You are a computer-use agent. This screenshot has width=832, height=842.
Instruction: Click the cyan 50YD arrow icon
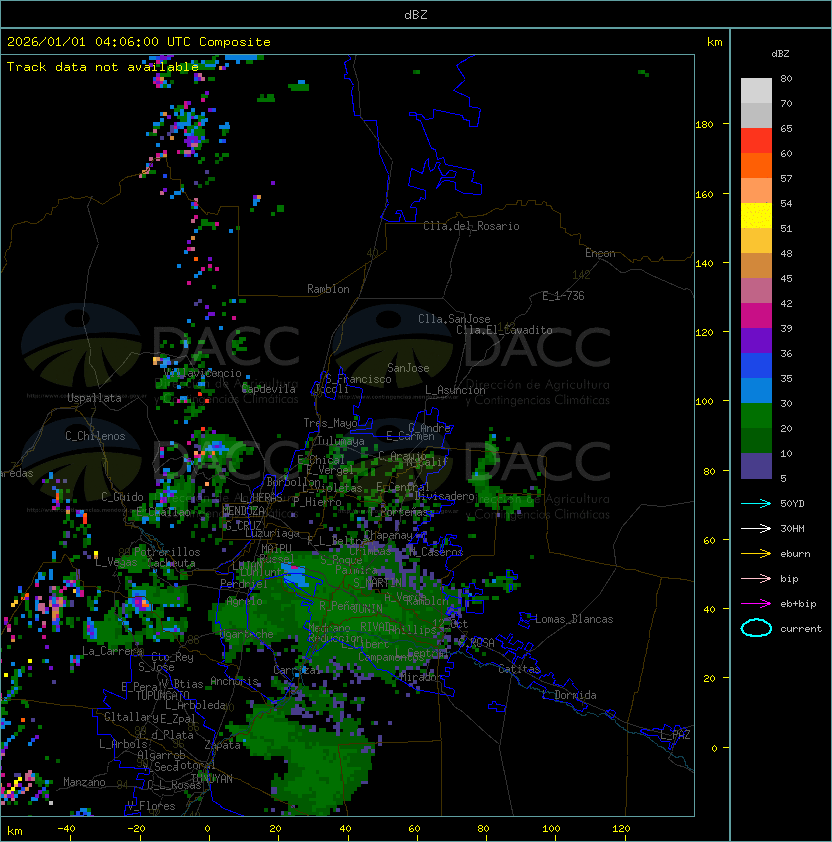756,503
